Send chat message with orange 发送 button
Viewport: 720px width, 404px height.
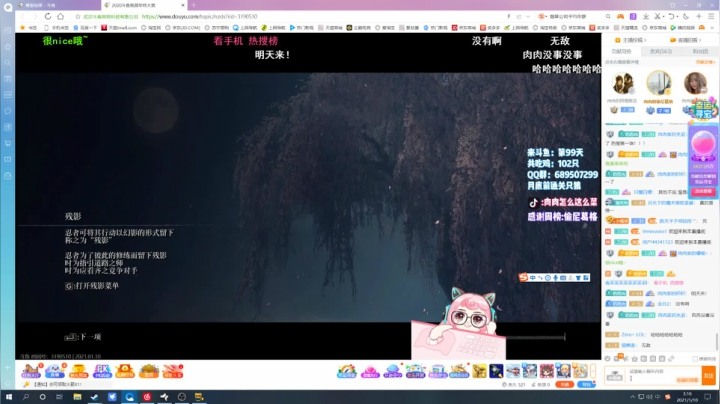(x=709, y=376)
